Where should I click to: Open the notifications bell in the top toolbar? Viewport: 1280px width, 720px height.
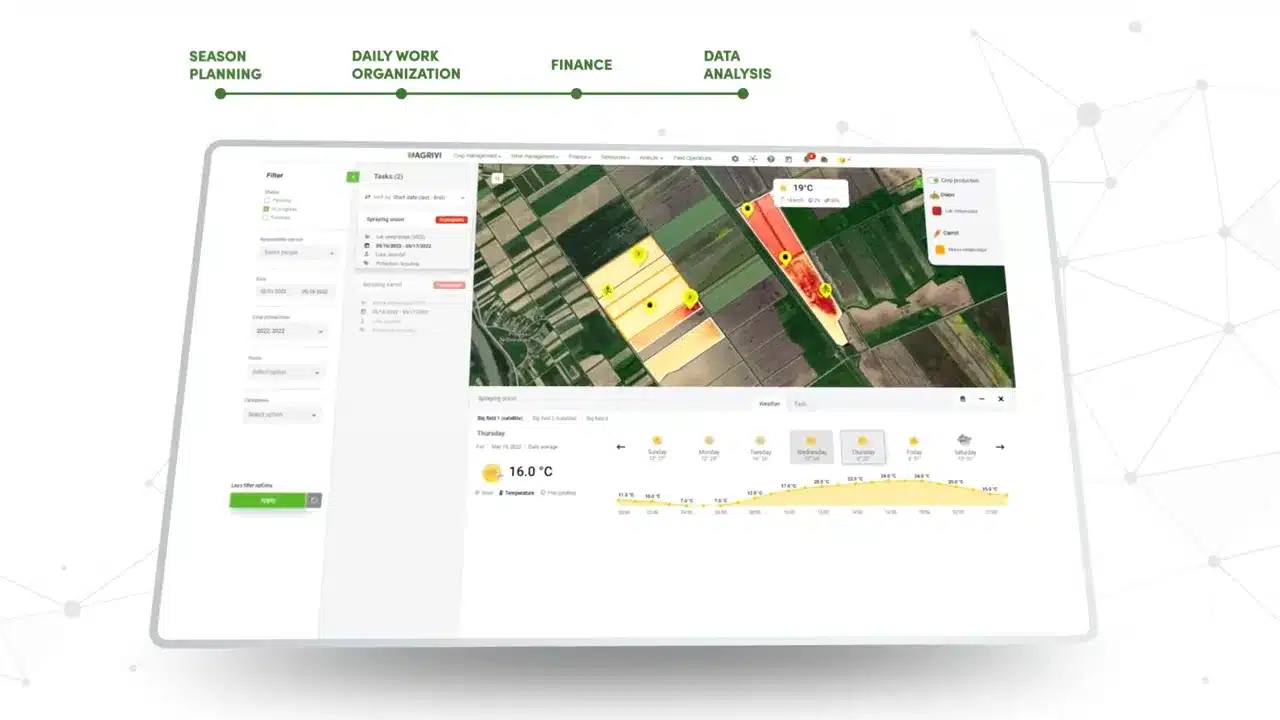(x=807, y=158)
